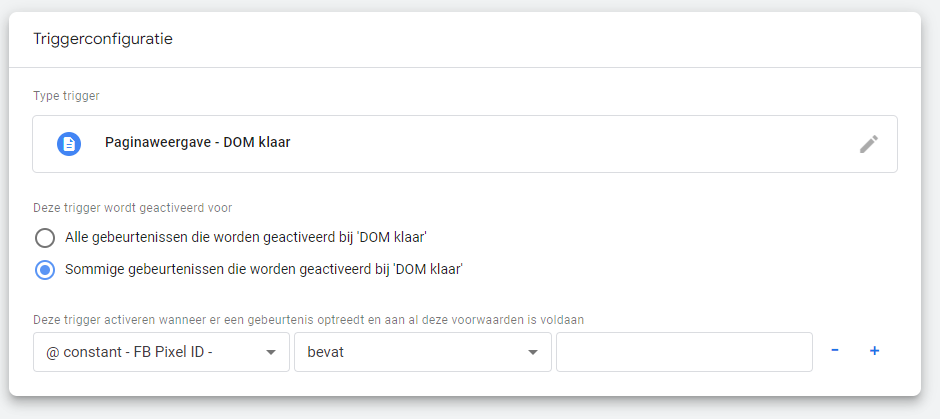
Task: Click the arrow on the 'bevat' dropdown
Action: tap(534, 352)
